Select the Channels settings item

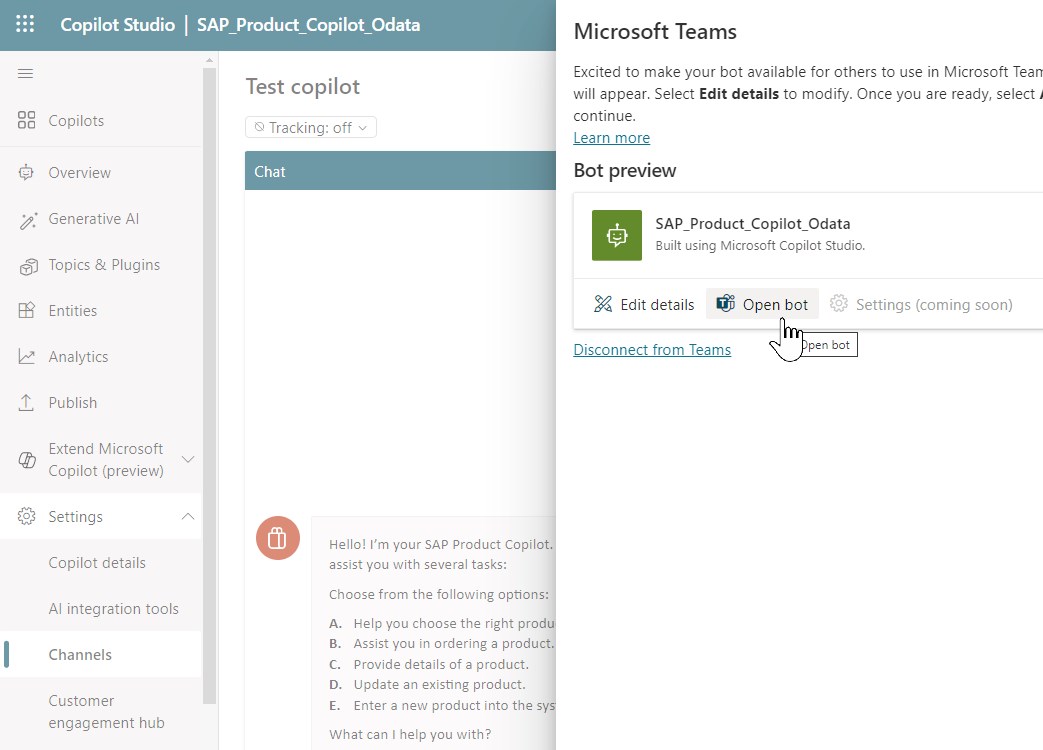tap(101, 654)
